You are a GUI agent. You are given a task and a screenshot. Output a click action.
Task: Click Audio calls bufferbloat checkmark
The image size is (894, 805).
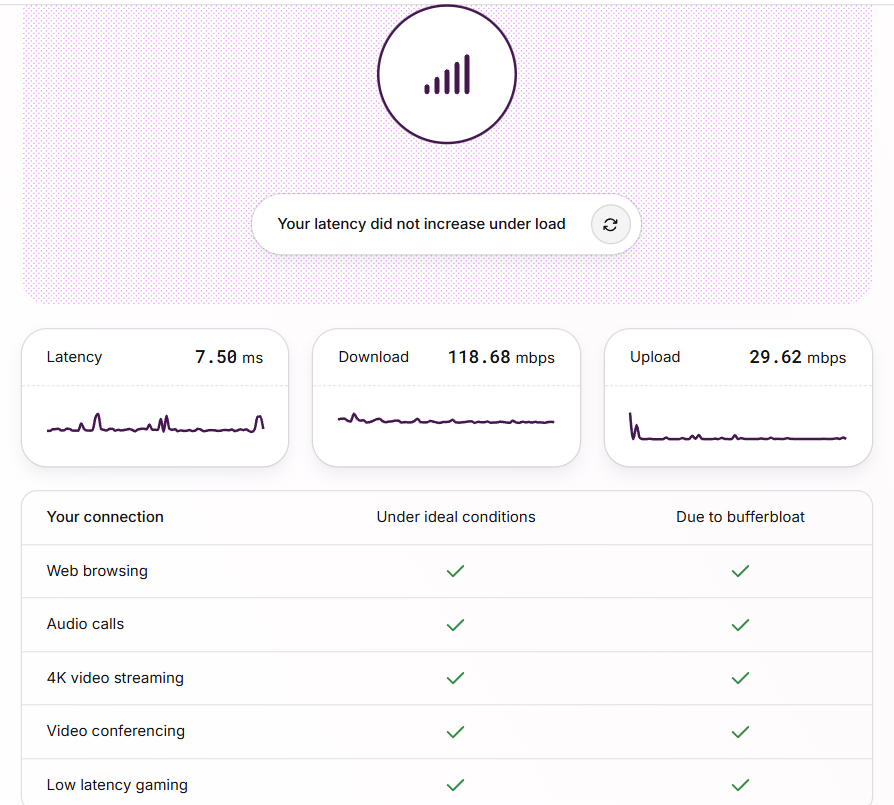click(740, 625)
